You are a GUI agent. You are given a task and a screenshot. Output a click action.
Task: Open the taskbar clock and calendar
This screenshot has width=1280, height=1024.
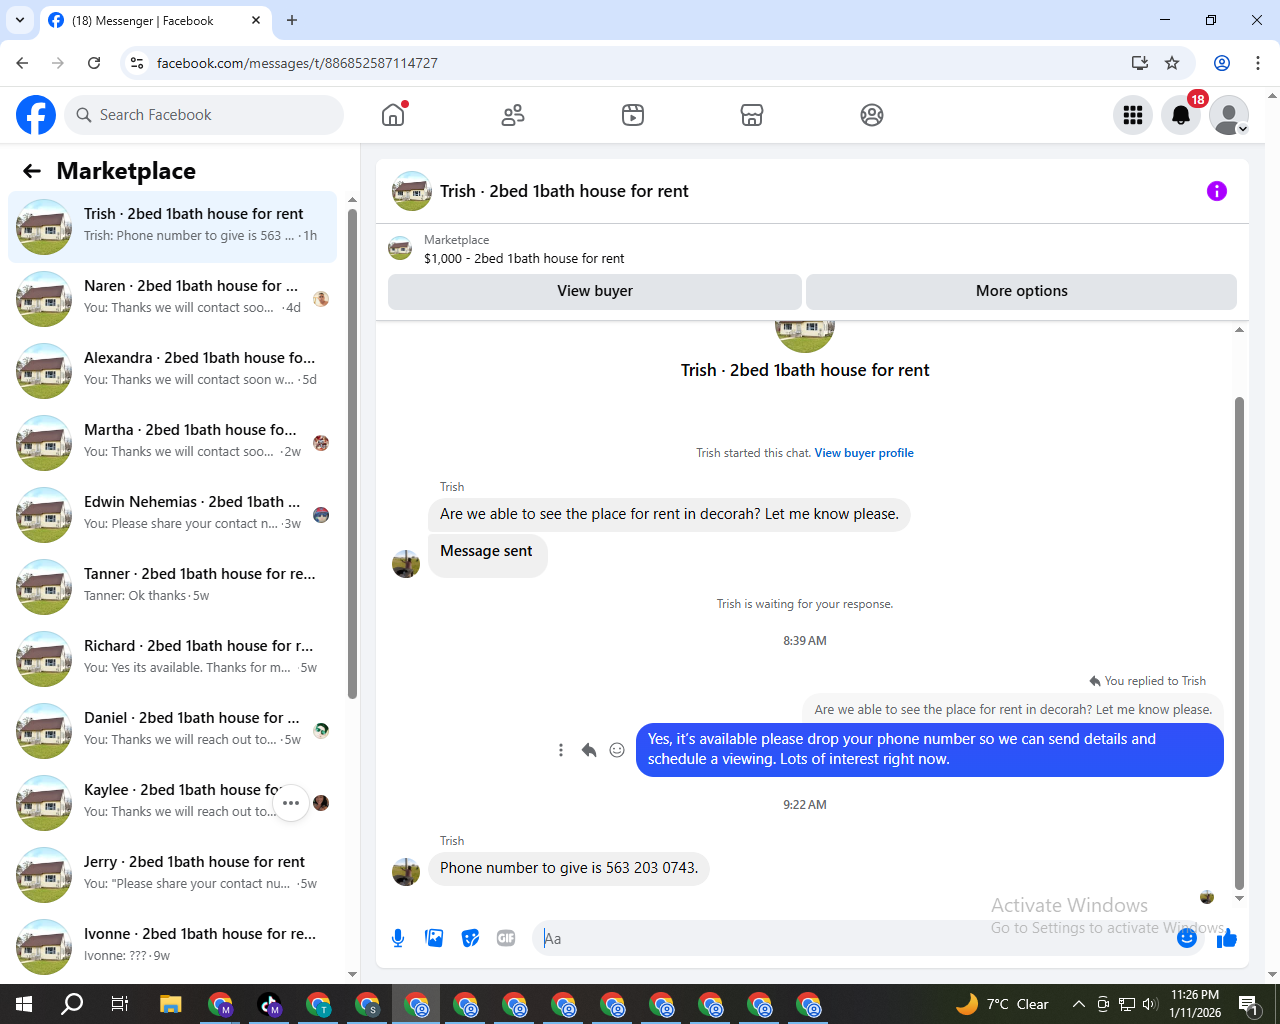(x=1195, y=1004)
